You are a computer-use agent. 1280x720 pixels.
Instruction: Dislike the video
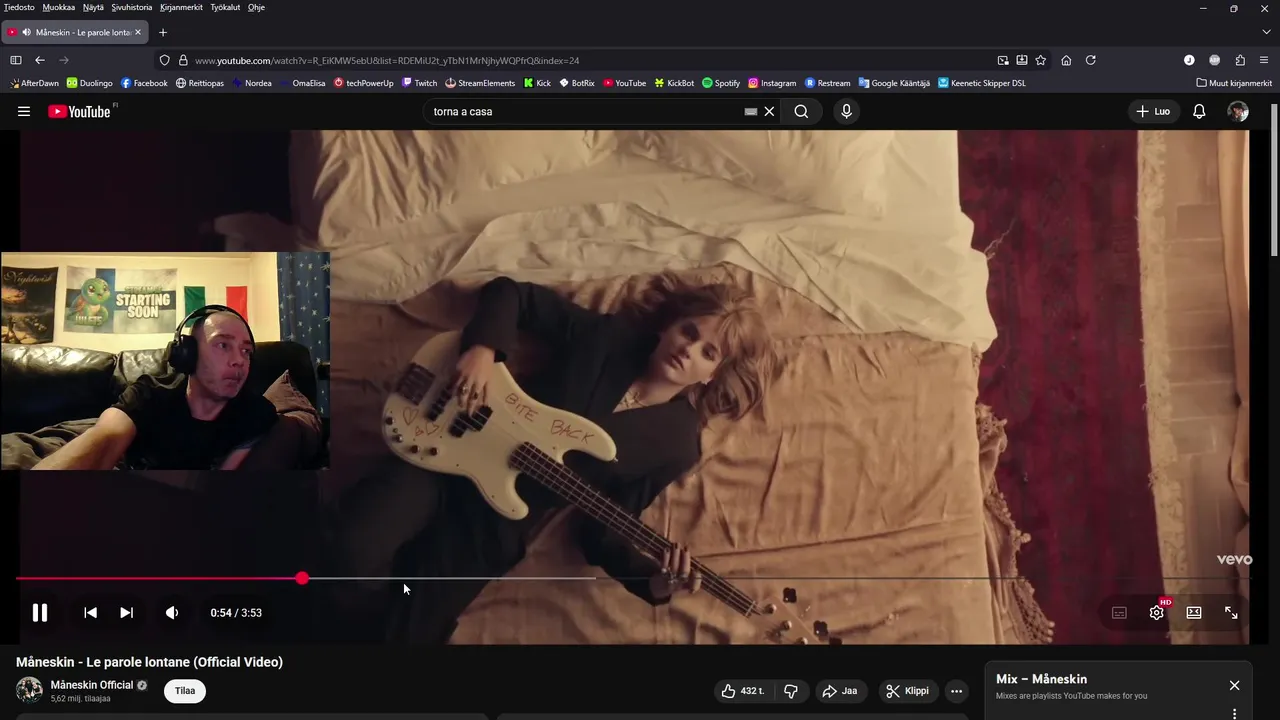point(791,691)
